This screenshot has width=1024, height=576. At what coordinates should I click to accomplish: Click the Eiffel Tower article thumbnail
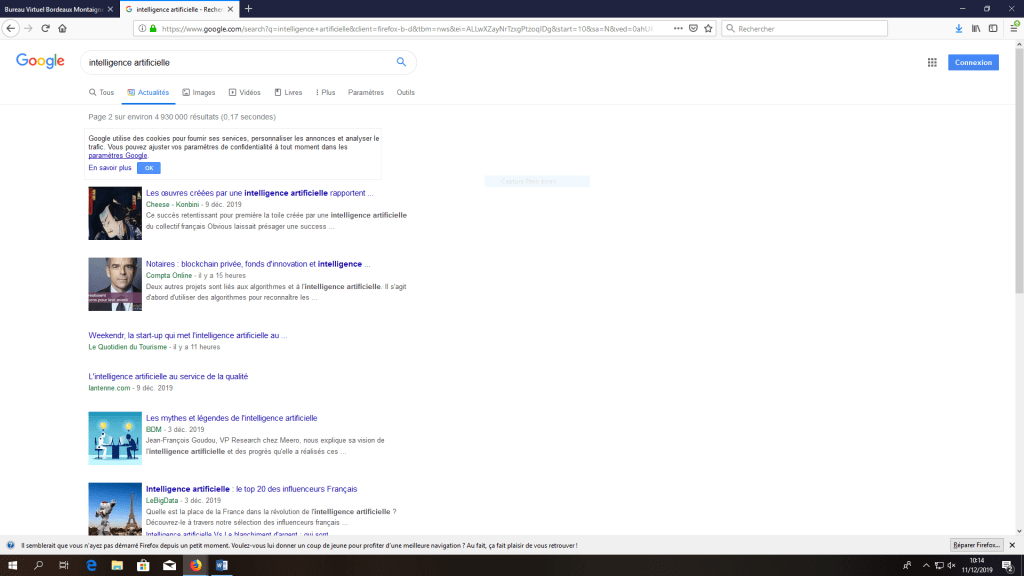click(x=115, y=508)
